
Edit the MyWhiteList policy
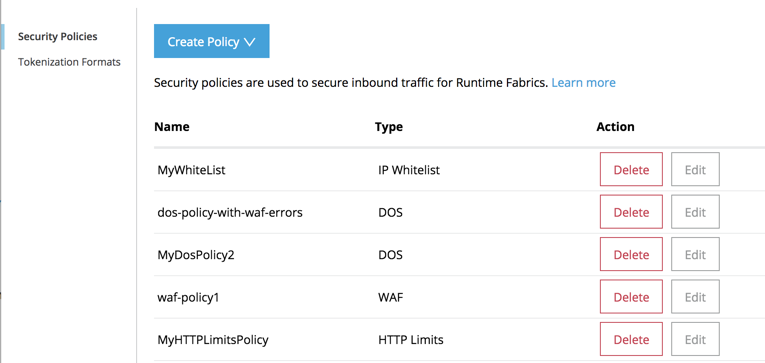pos(695,169)
